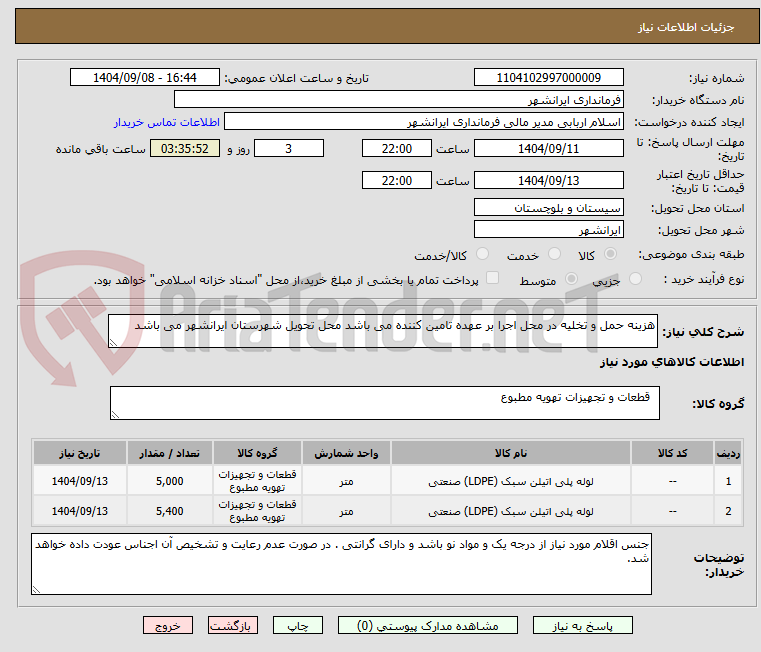Click the گروه کالا textarea قطعات و تجهیزات

click(384, 403)
